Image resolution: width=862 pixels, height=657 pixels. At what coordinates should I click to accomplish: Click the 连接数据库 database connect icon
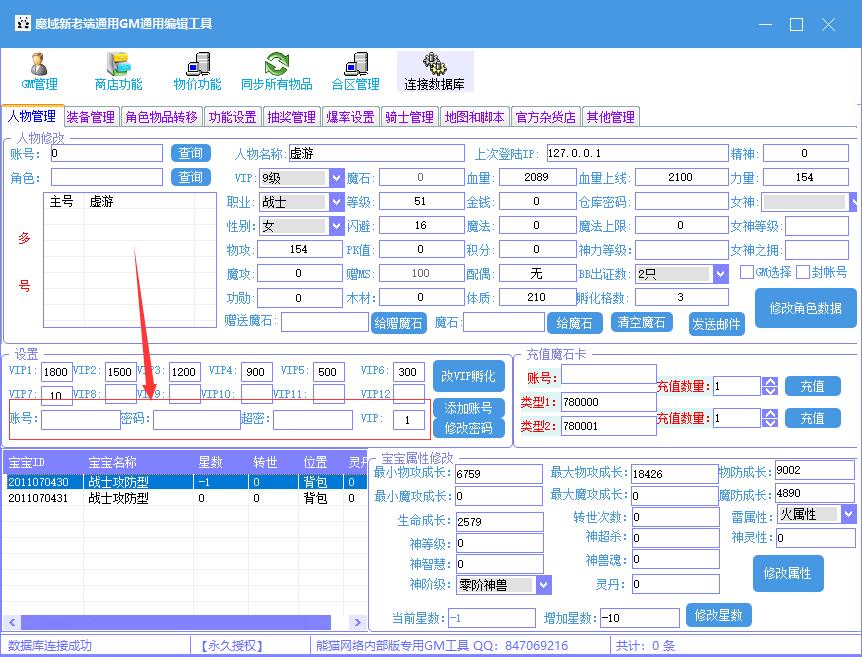434,72
